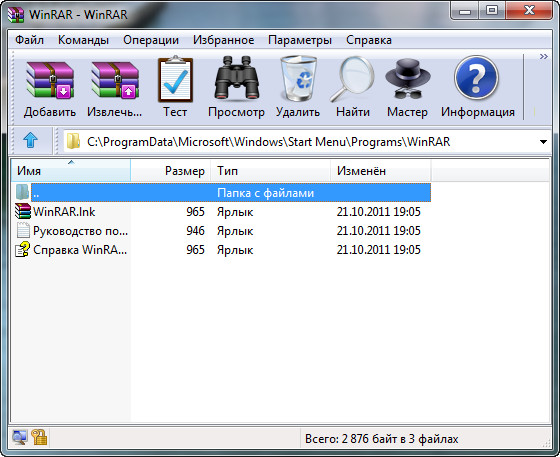
Task: Open the Операции menu
Action: point(151,40)
